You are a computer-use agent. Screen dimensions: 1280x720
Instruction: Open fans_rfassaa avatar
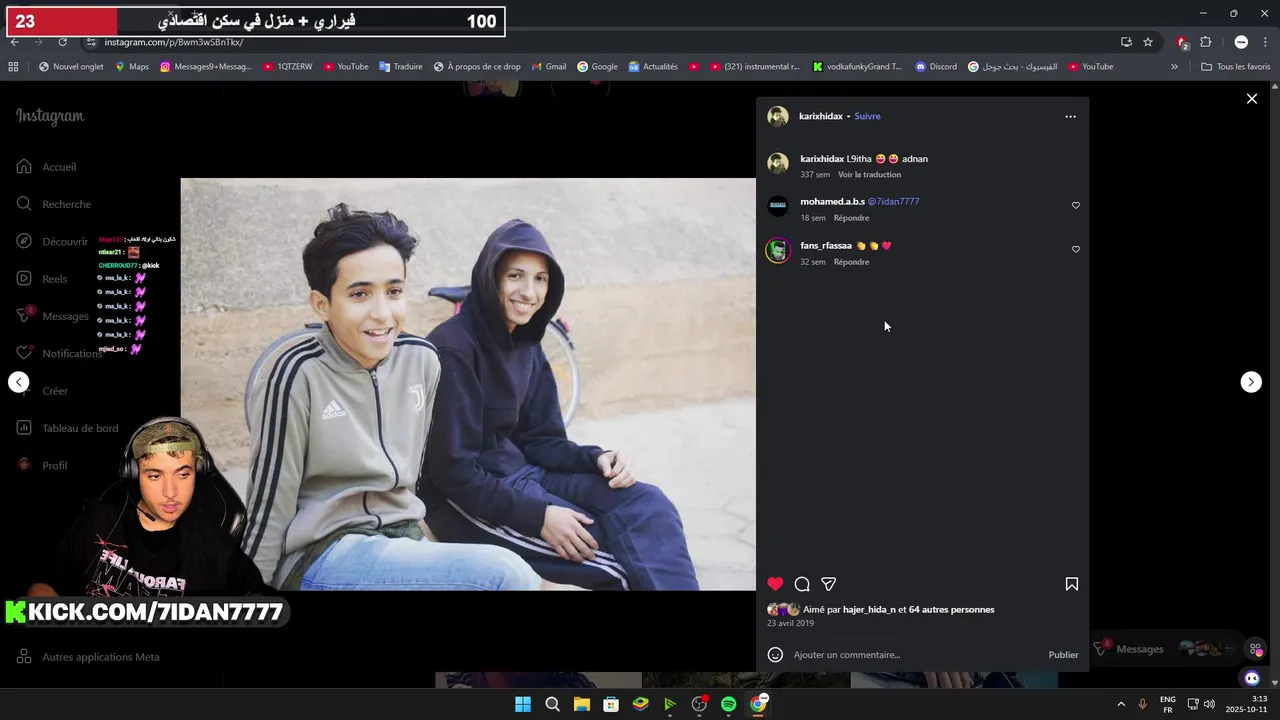778,250
